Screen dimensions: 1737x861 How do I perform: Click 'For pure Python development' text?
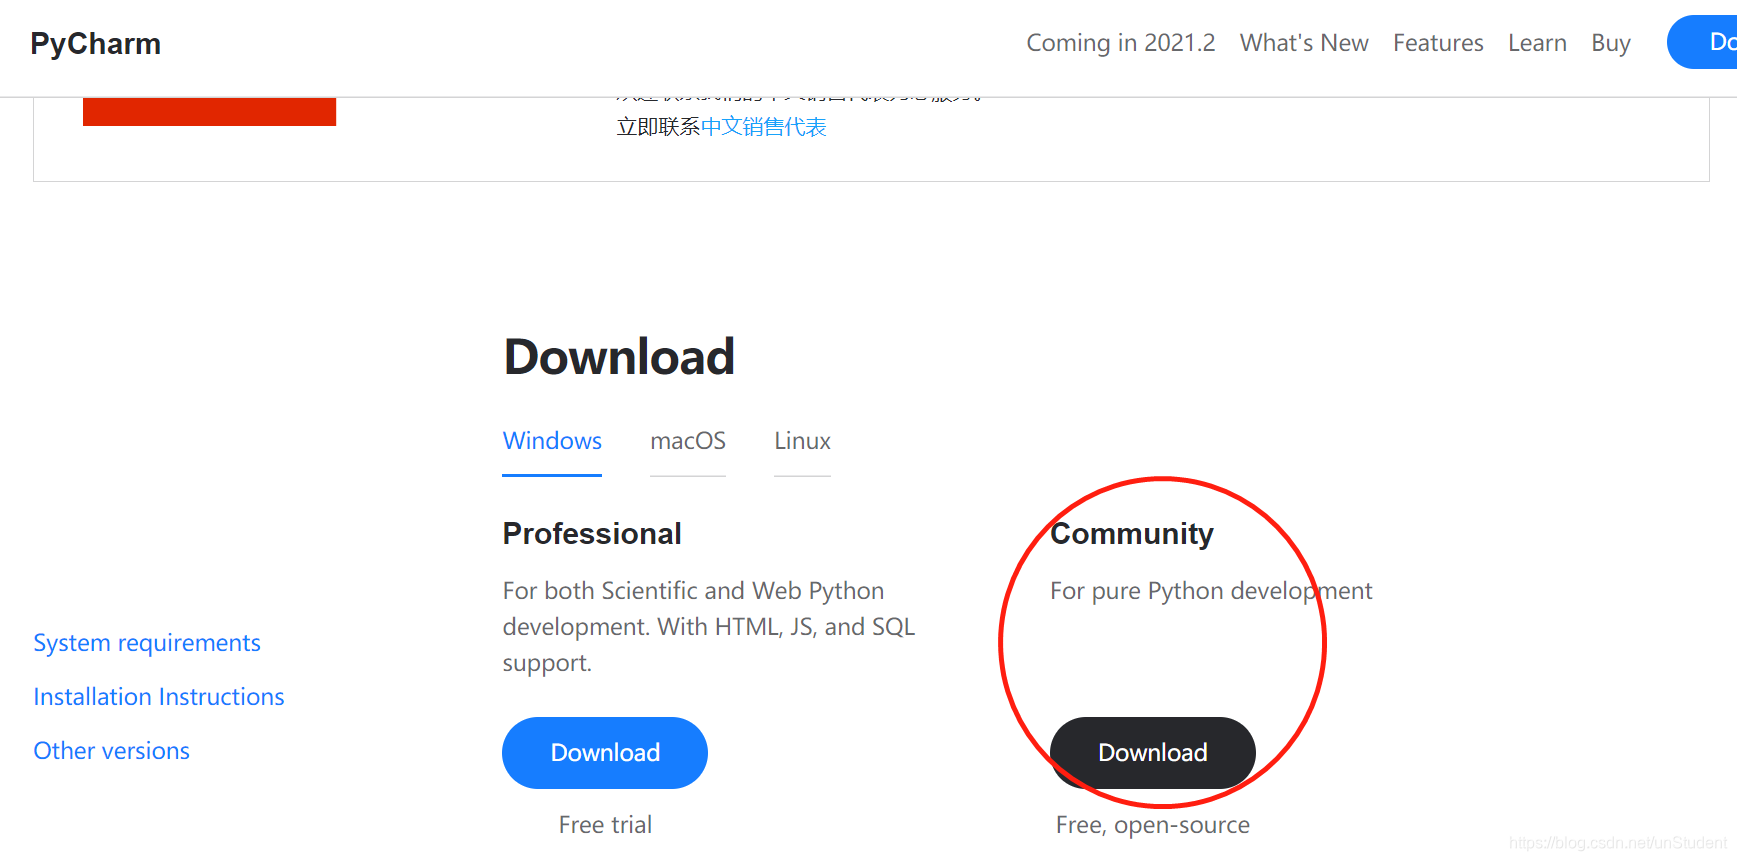[1211, 591]
